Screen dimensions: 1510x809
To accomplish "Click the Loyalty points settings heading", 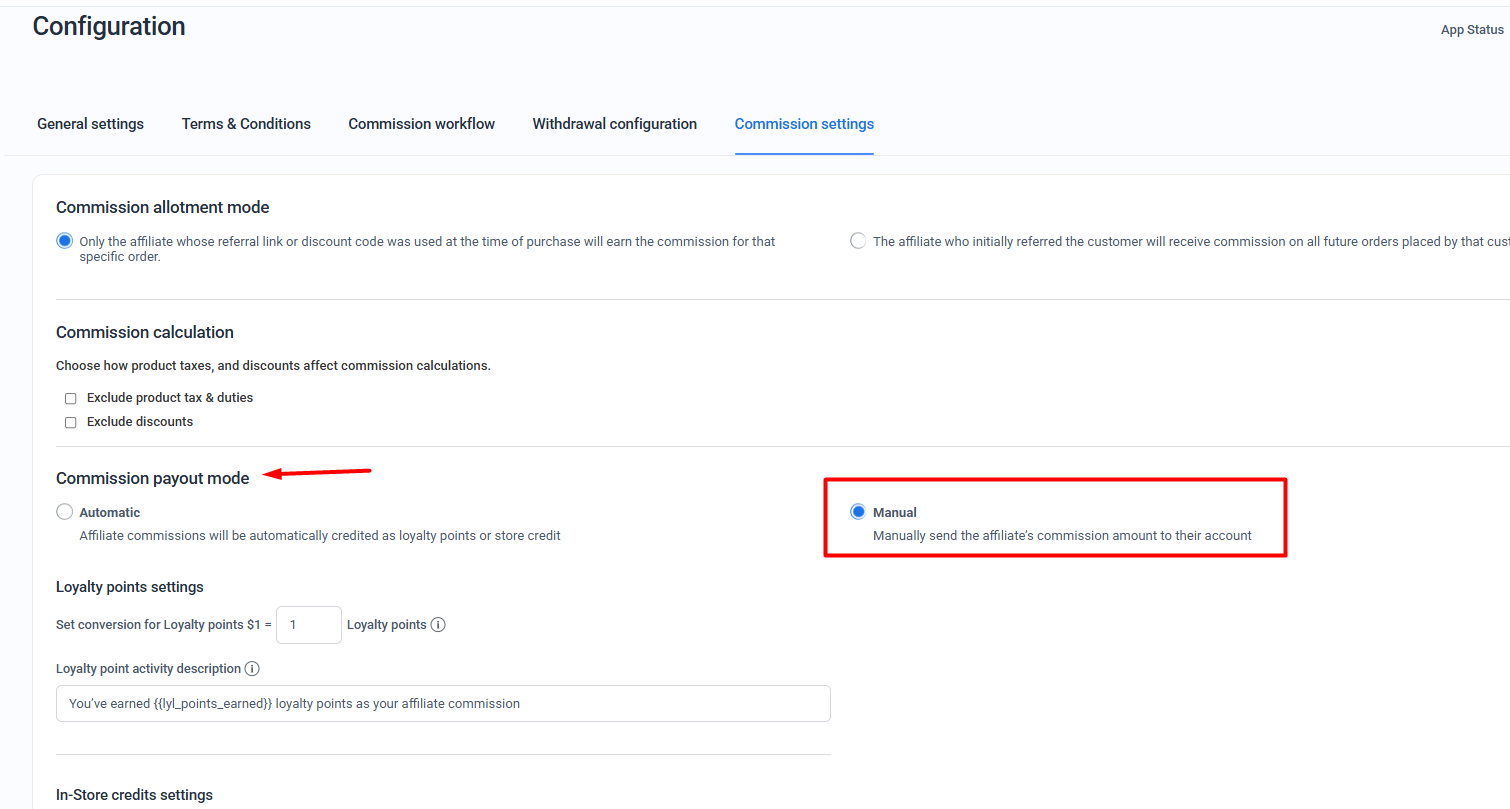I will [x=130, y=587].
